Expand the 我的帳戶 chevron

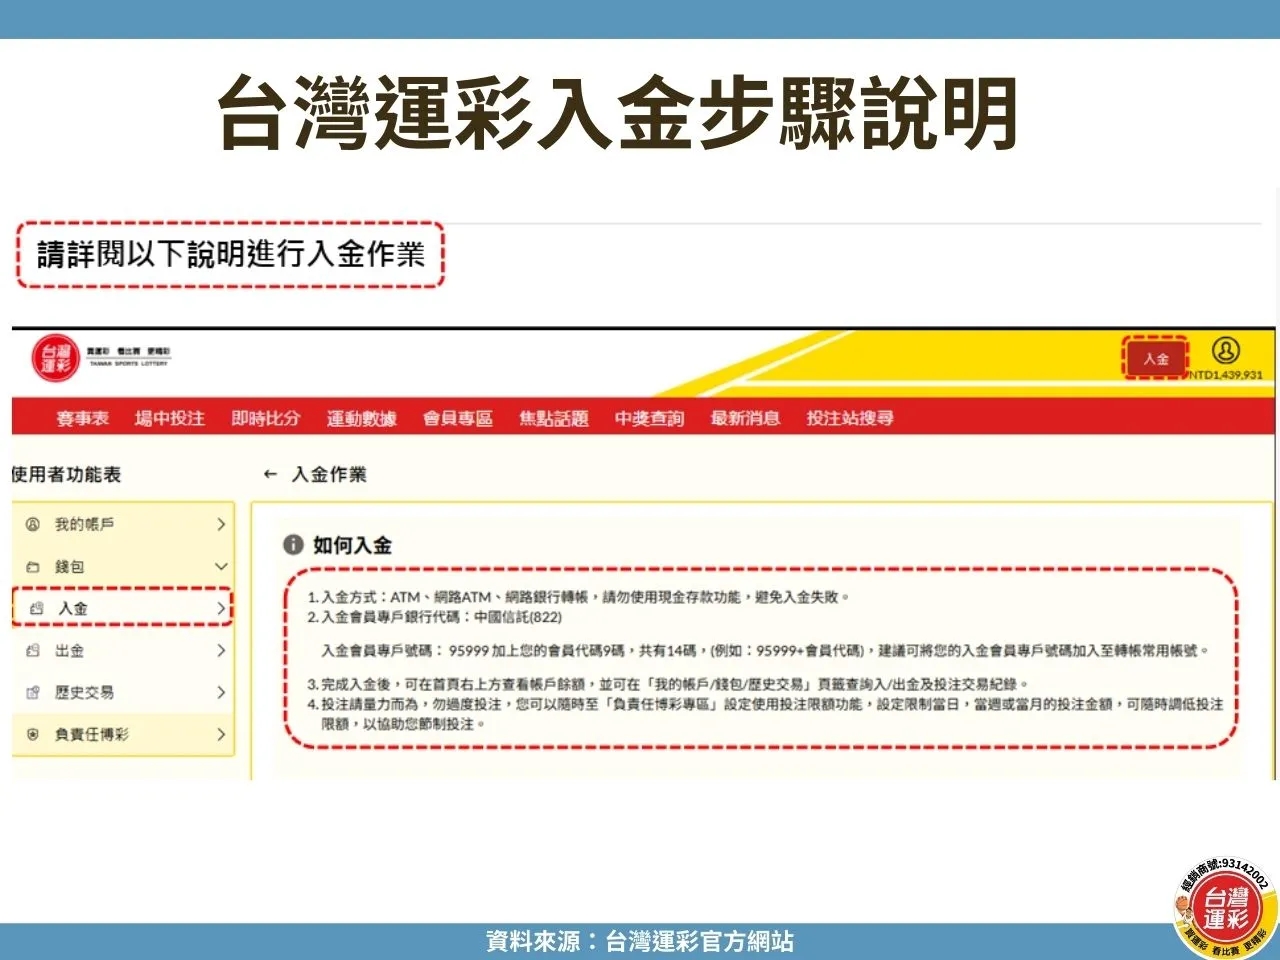click(x=221, y=524)
